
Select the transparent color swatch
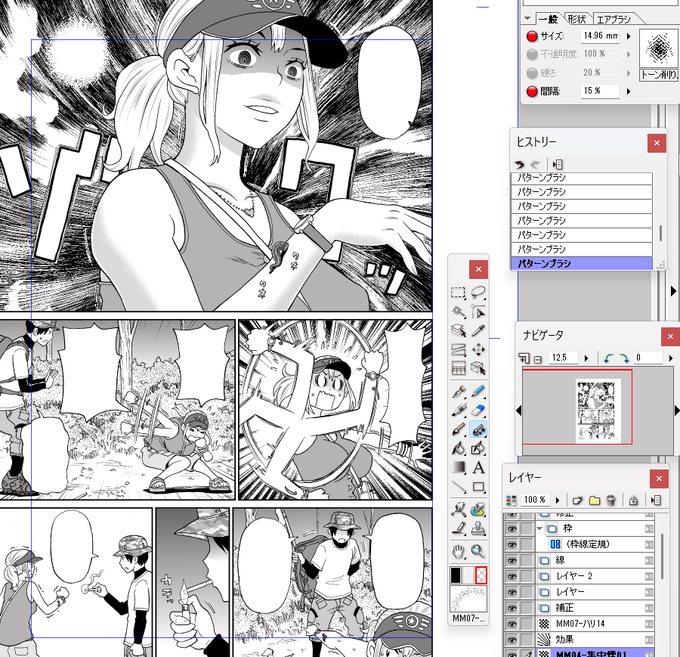coord(481,575)
